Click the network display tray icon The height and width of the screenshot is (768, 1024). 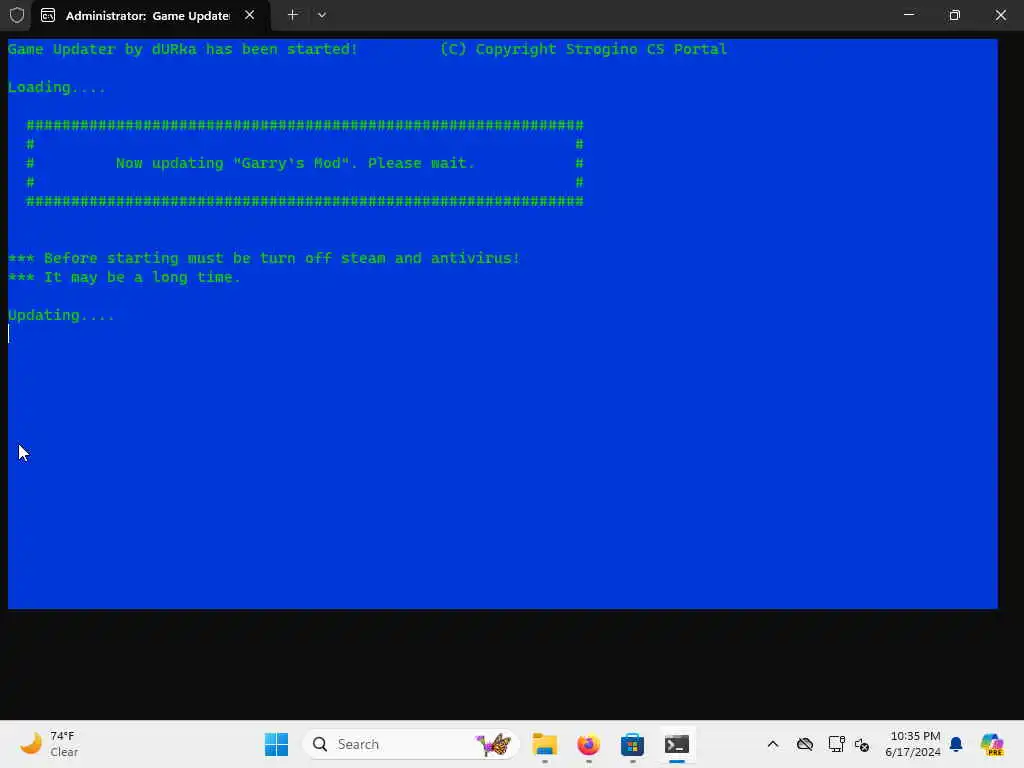836,744
